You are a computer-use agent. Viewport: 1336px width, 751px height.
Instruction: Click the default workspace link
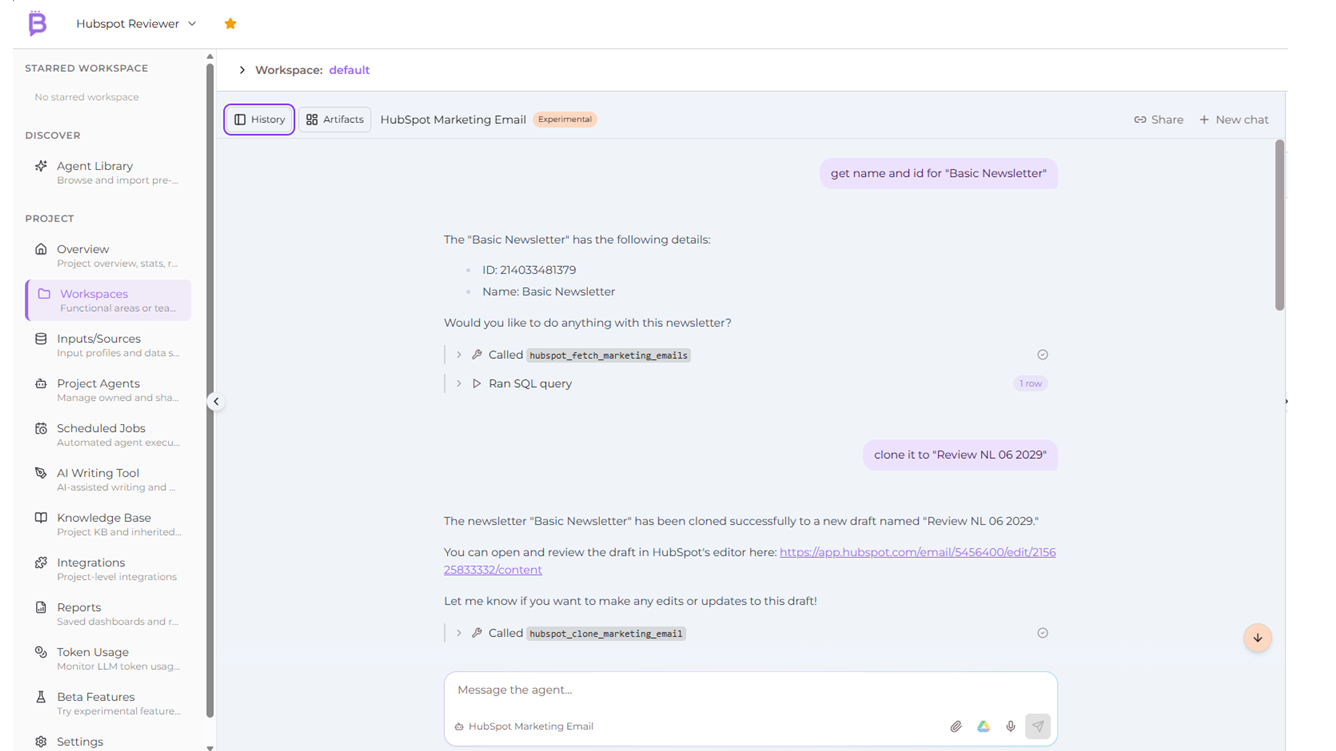[x=349, y=70]
